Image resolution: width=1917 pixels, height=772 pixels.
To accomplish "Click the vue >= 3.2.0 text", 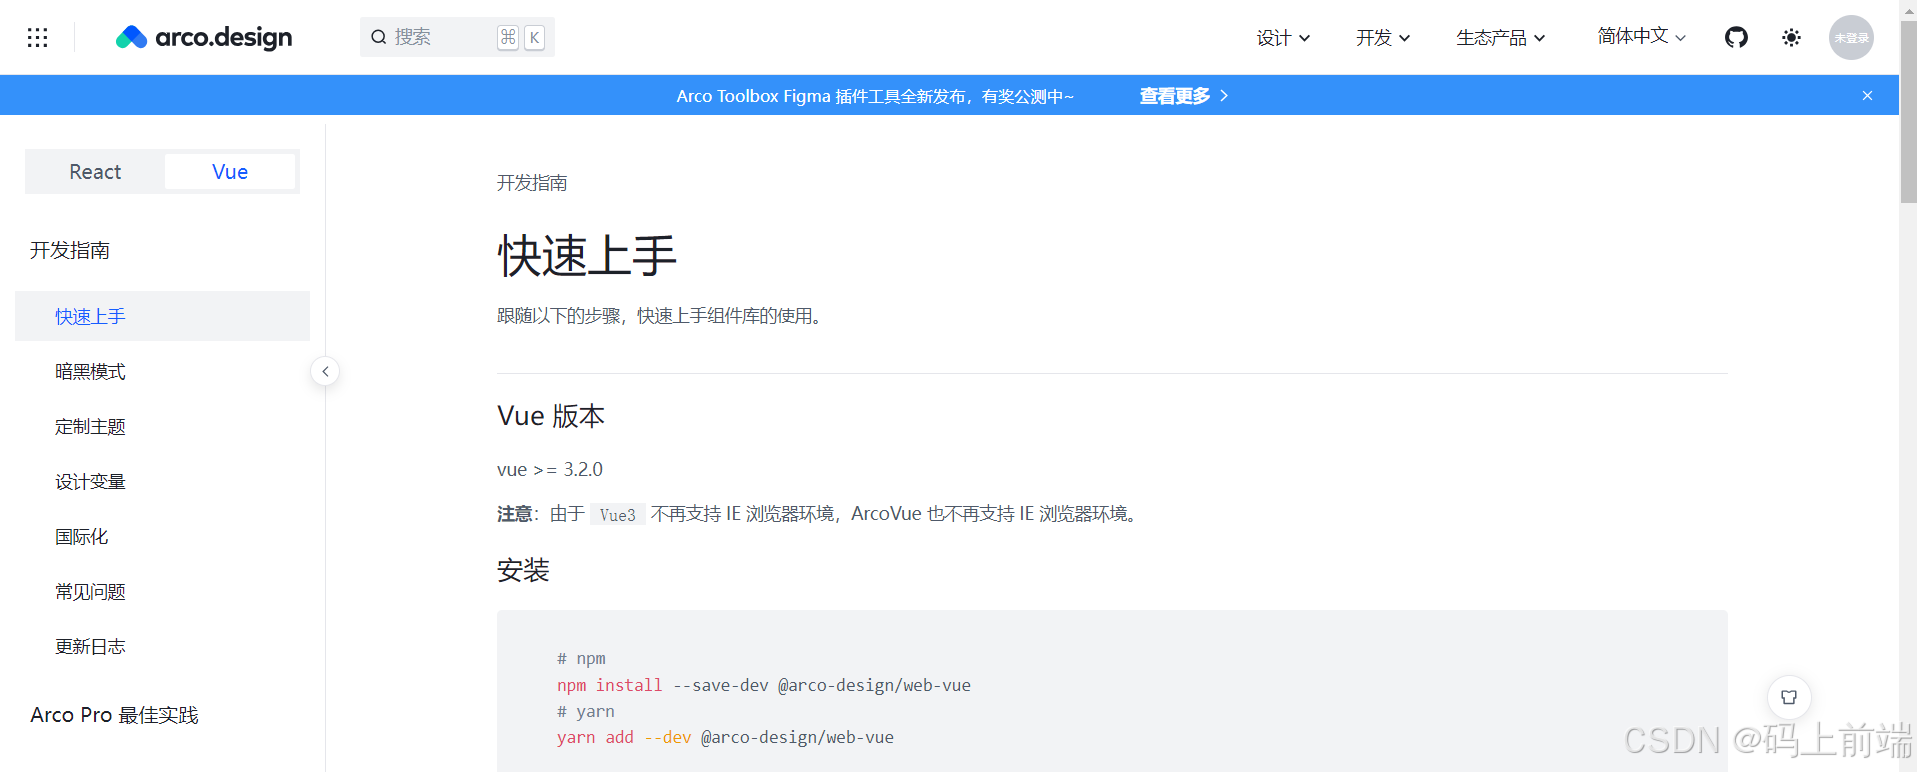I will point(550,469).
